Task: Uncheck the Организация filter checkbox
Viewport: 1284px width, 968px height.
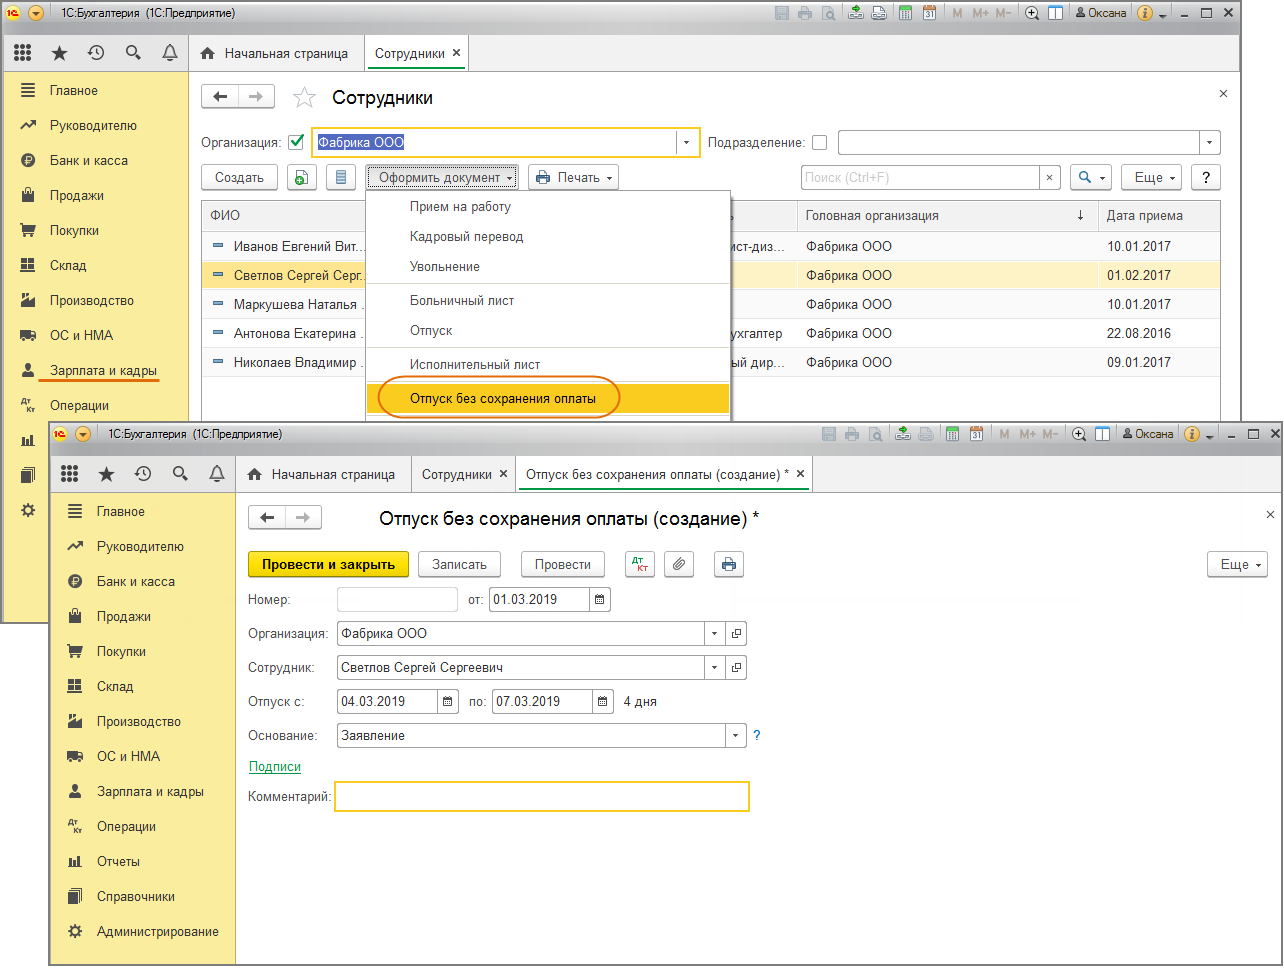Action: (x=296, y=142)
